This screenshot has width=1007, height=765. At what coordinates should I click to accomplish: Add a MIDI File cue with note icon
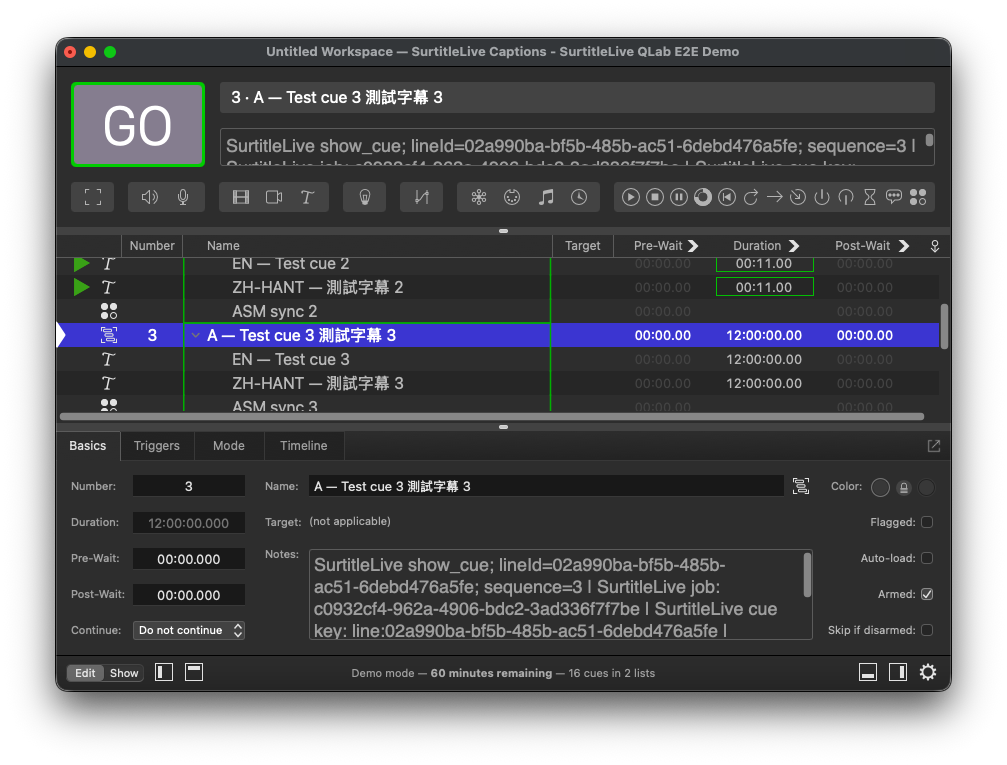click(x=546, y=197)
